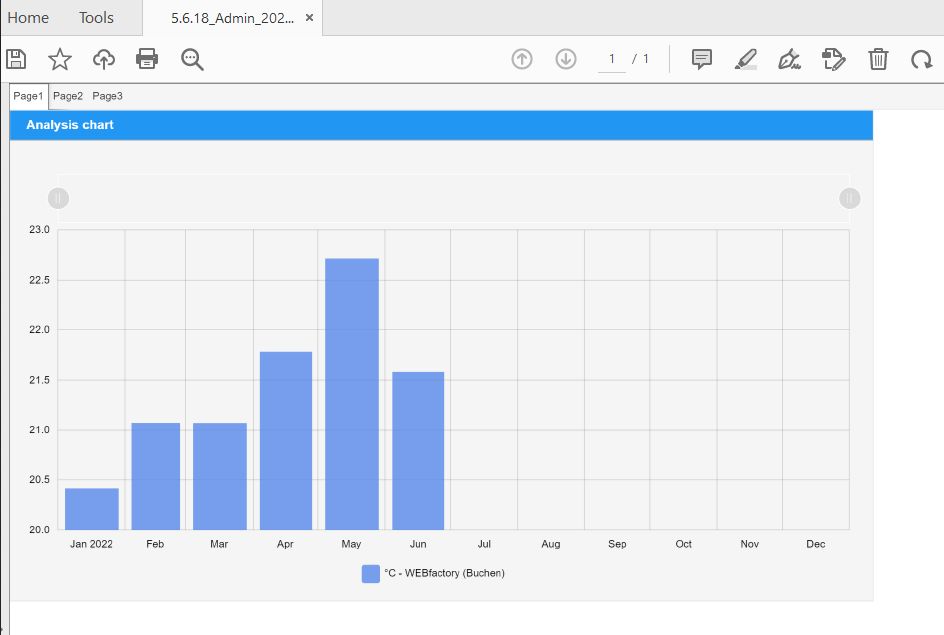Rotate the page with the rotate icon
944x635 pixels.
(921, 59)
